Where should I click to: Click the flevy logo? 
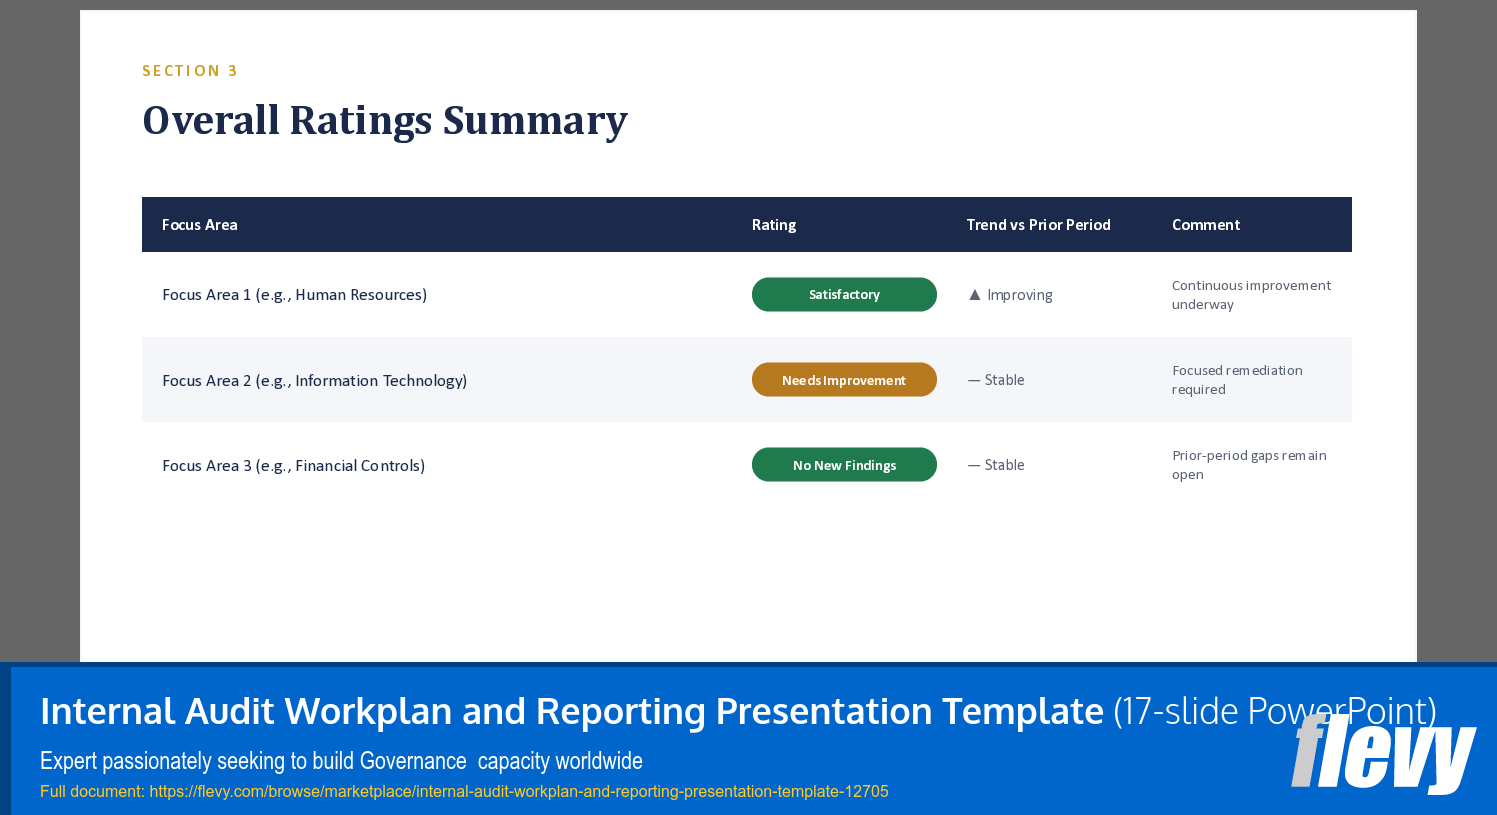[1384, 752]
